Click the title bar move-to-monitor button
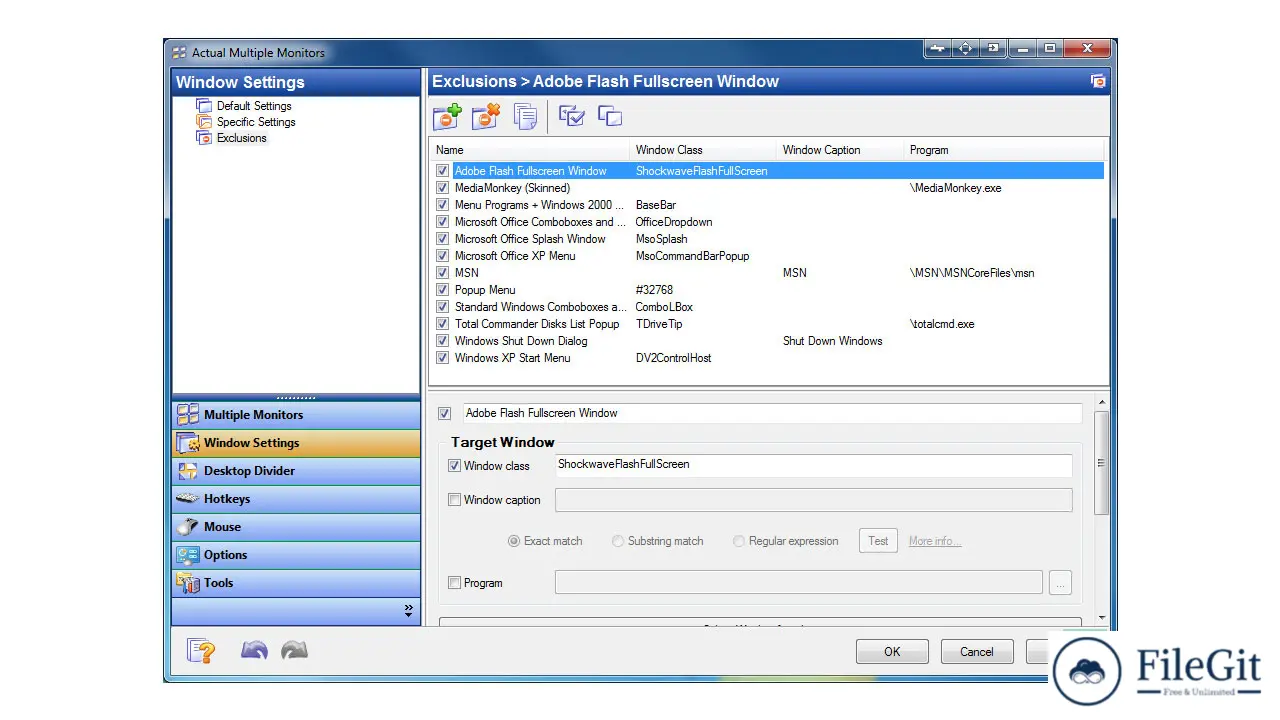This screenshot has height=720, width=1280. [x=937, y=48]
